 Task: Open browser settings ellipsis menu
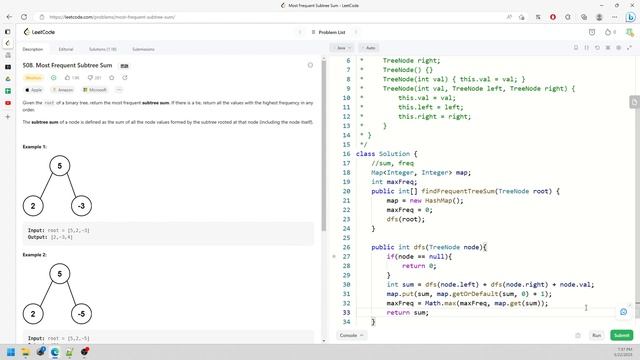pyautogui.click(x=615, y=17)
